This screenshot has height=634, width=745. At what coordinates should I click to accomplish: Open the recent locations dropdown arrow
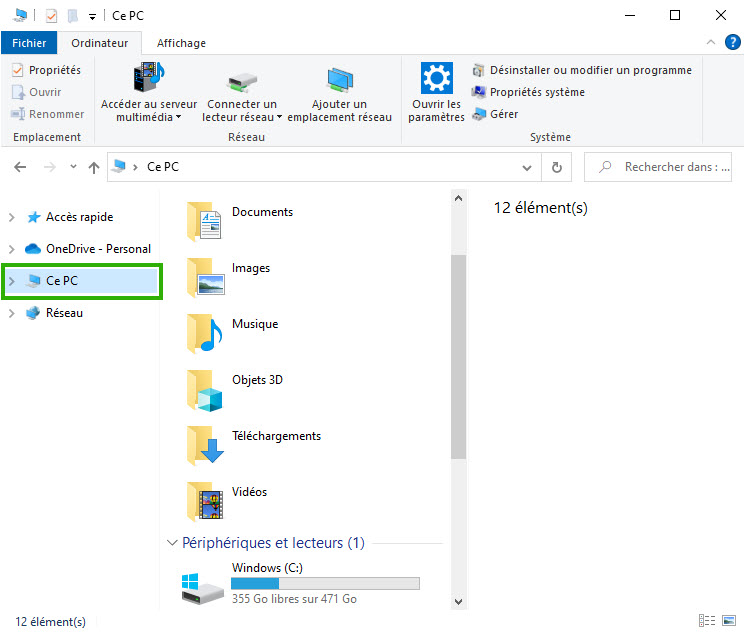[x=73, y=166]
